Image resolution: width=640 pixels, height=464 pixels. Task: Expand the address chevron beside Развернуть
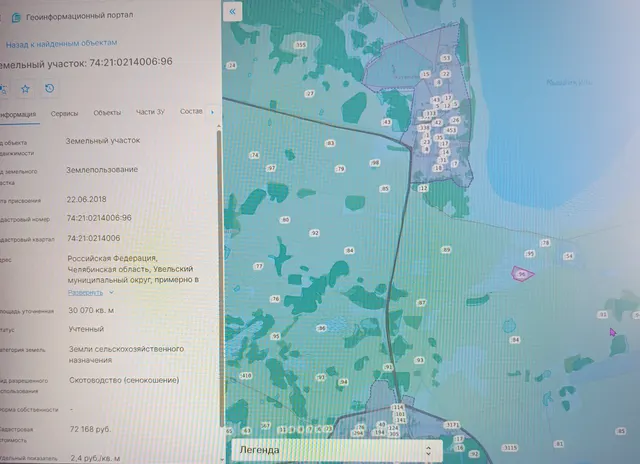point(111,293)
